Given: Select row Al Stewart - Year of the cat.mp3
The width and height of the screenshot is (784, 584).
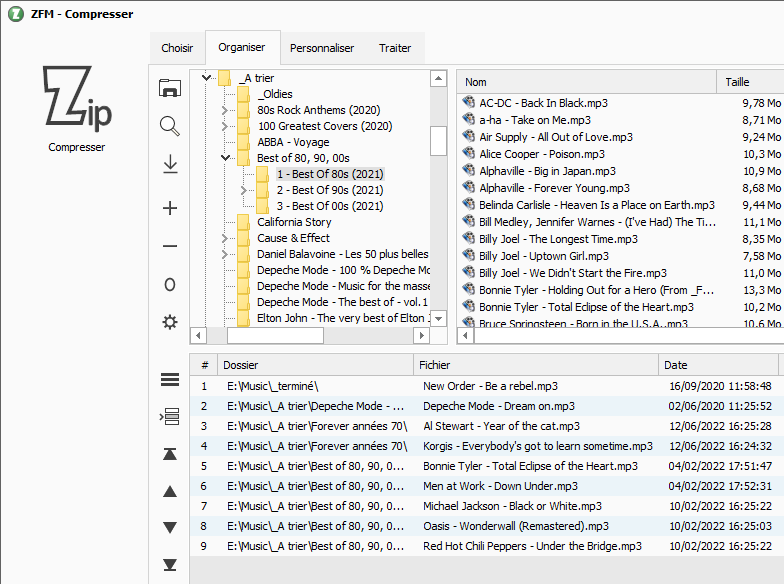Looking at the screenshot, I should pyautogui.click(x=486, y=426).
